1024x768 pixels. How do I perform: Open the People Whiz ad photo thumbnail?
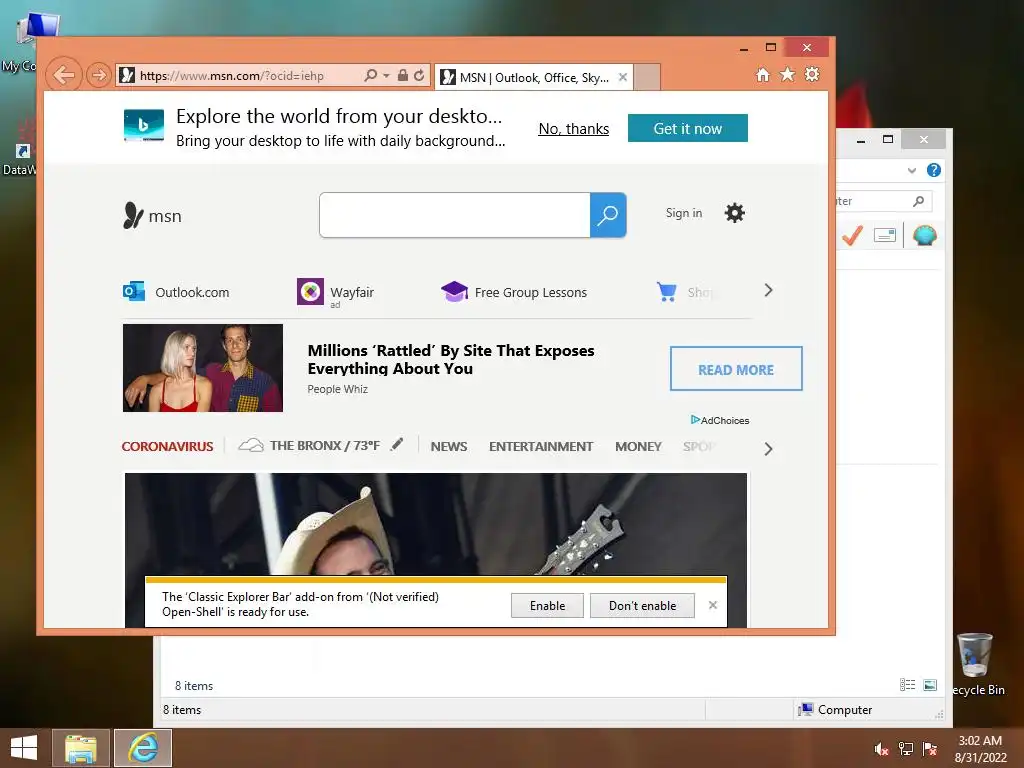tap(202, 368)
